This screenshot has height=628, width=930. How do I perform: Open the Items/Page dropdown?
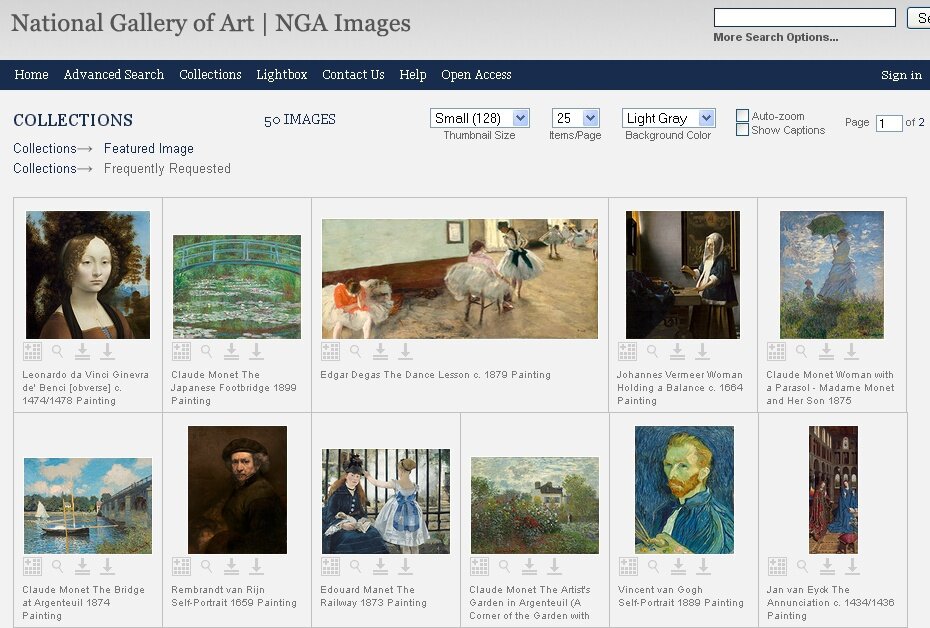click(x=575, y=118)
